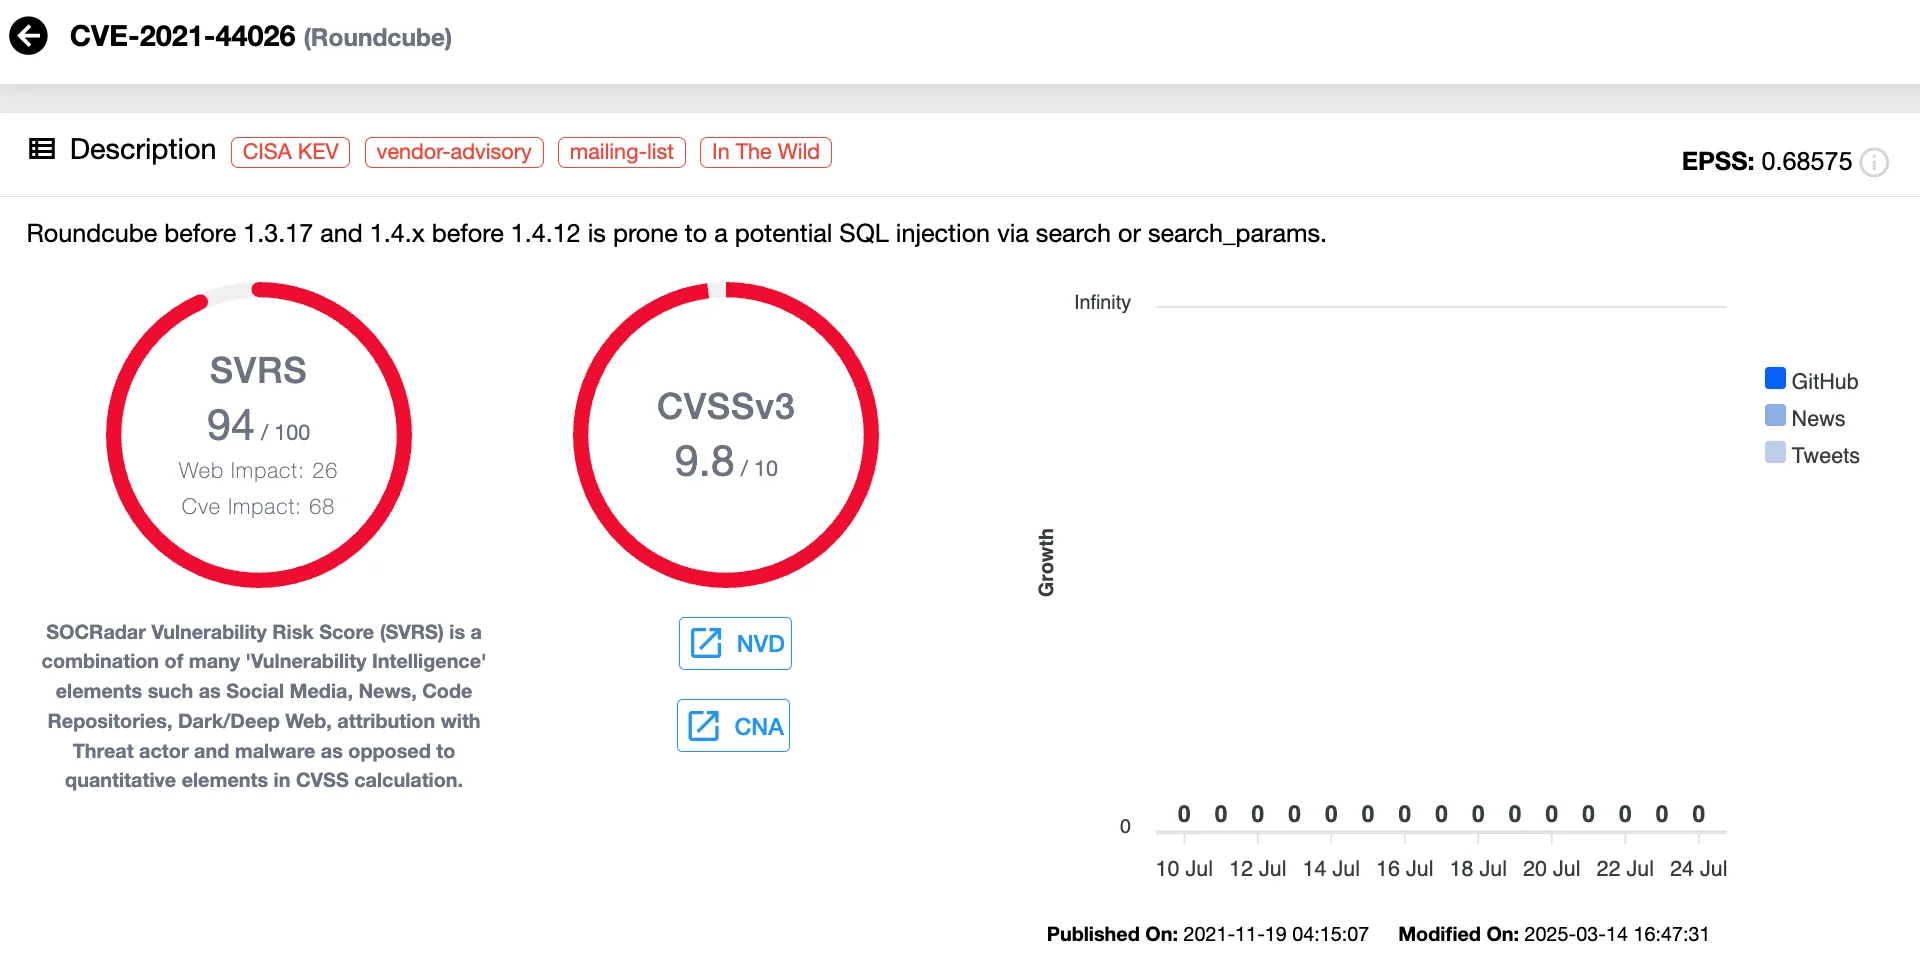Click the CVSSv3 score gauge
The height and width of the screenshot is (958, 1920).
point(726,435)
